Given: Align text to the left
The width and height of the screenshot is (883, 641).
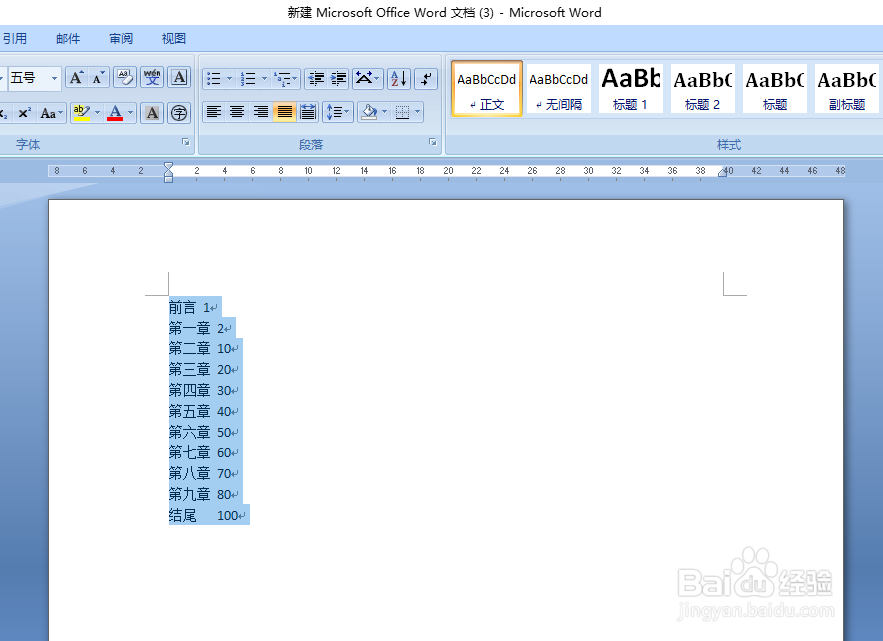Looking at the screenshot, I should pos(213,112).
